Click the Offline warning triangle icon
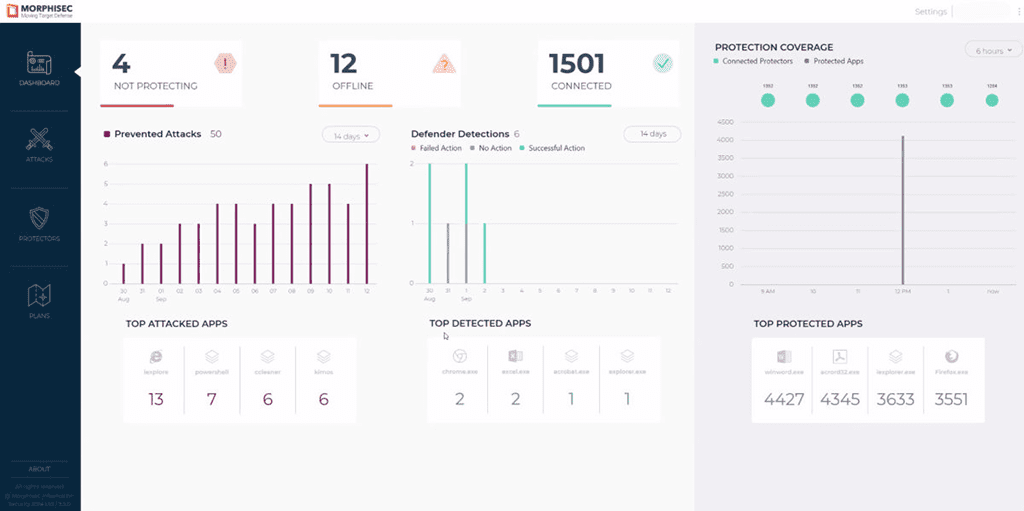This screenshot has width=1024, height=511. (444, 63)
